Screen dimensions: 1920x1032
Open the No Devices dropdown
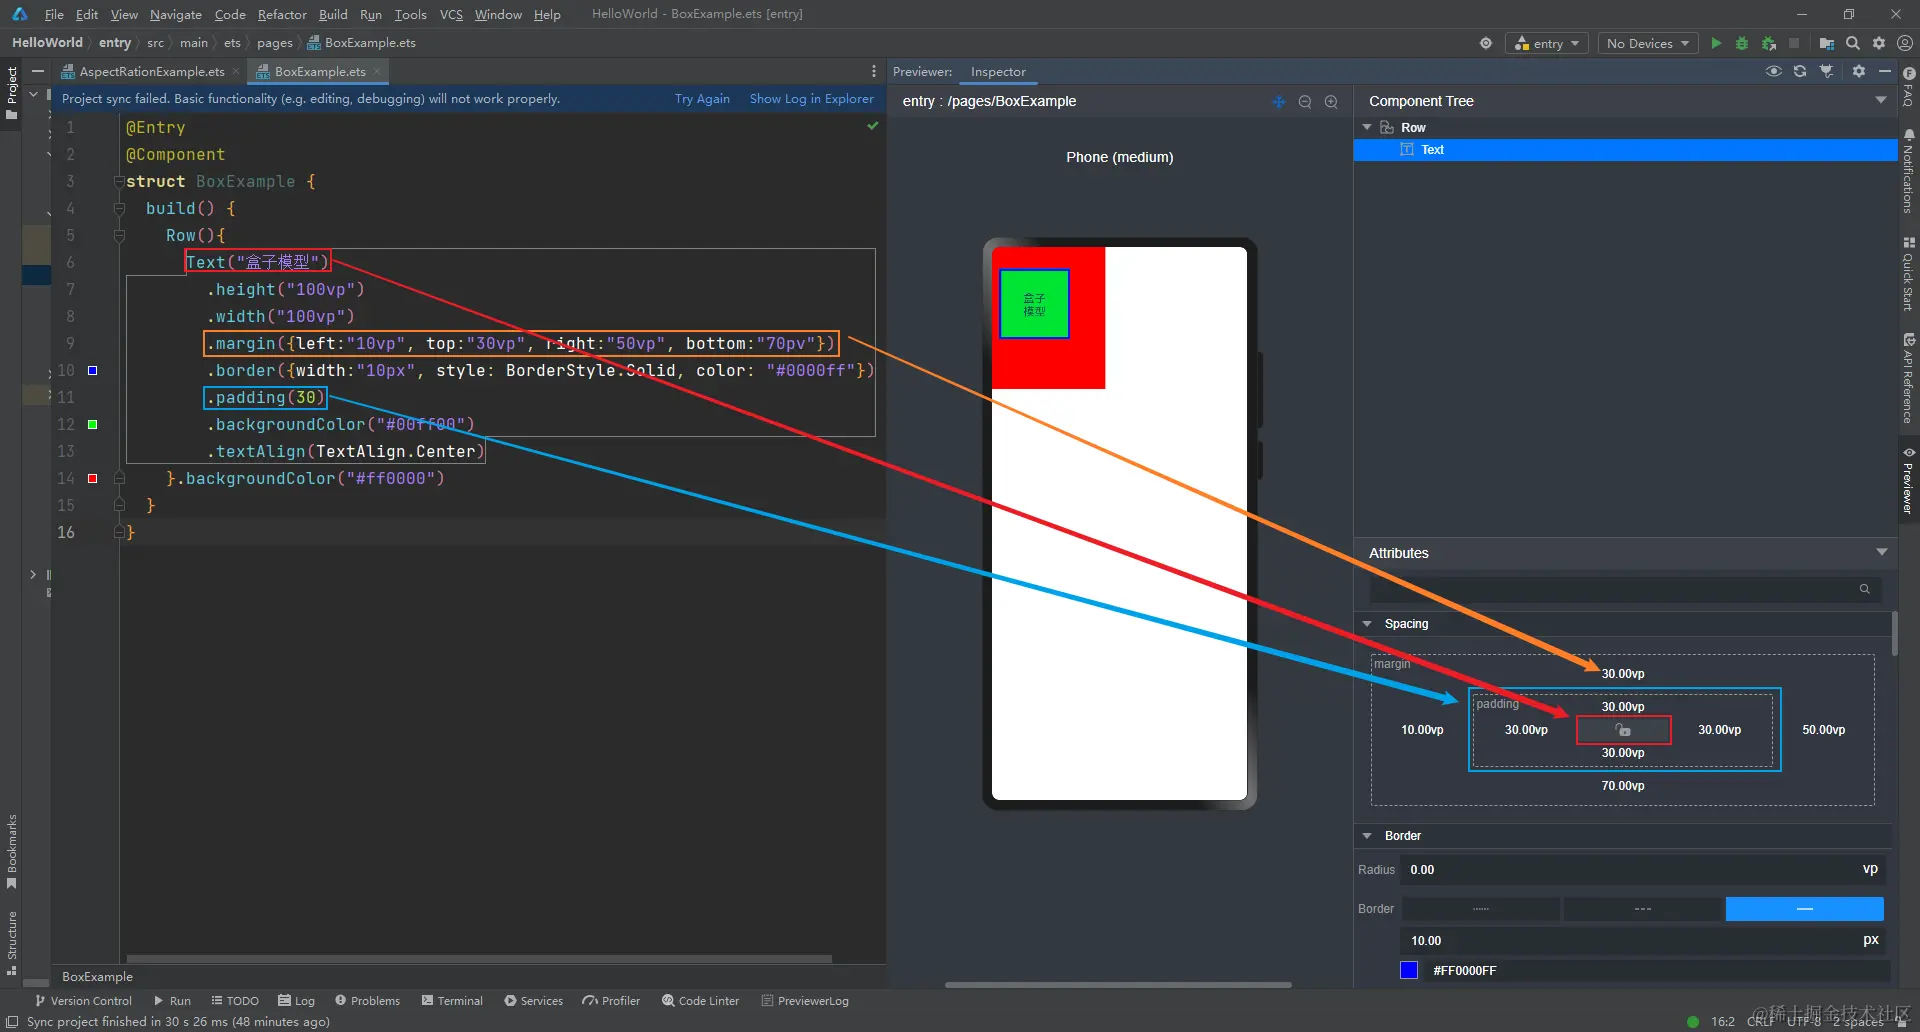(1647, 43)
